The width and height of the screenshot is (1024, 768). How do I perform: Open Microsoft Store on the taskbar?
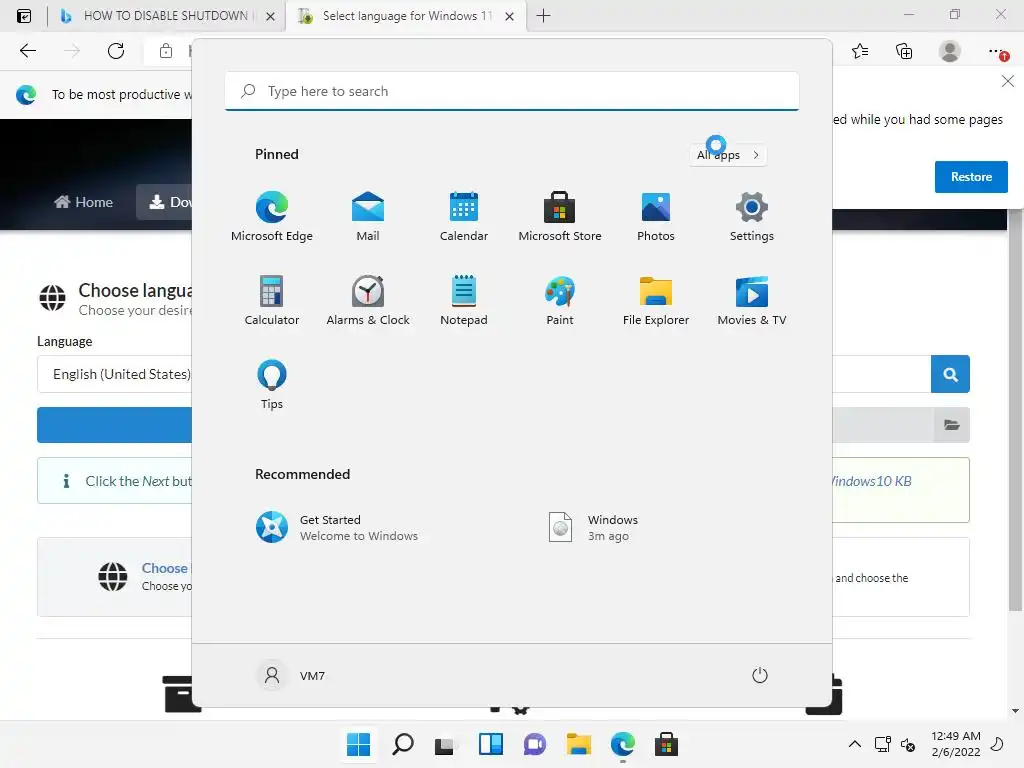[666, 744]
